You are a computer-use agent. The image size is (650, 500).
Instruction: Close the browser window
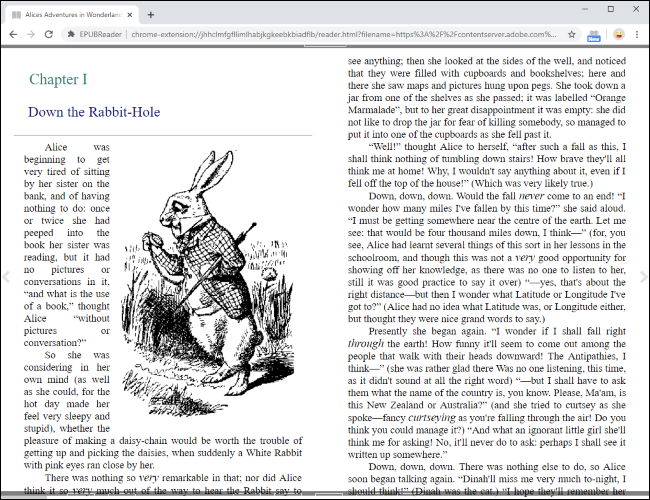pyautogui.click(x=636, y=9)
